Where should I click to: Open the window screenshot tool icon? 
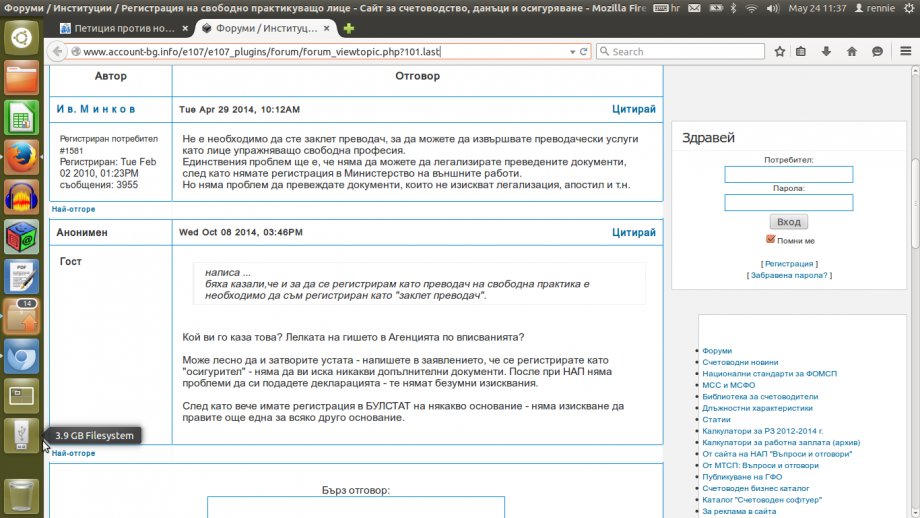[x=22, y=395]
